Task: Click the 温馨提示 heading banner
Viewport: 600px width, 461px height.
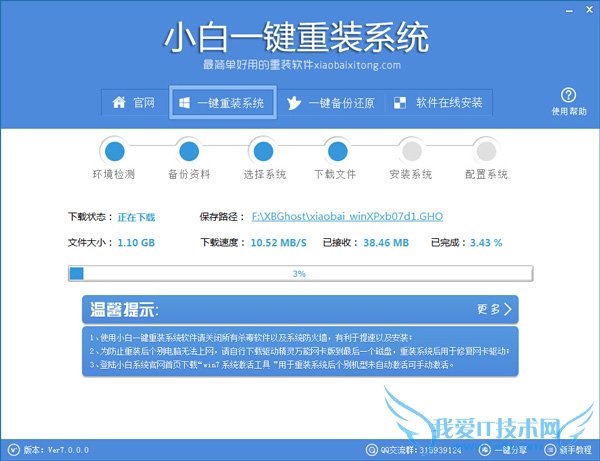Action: [300, 309]
